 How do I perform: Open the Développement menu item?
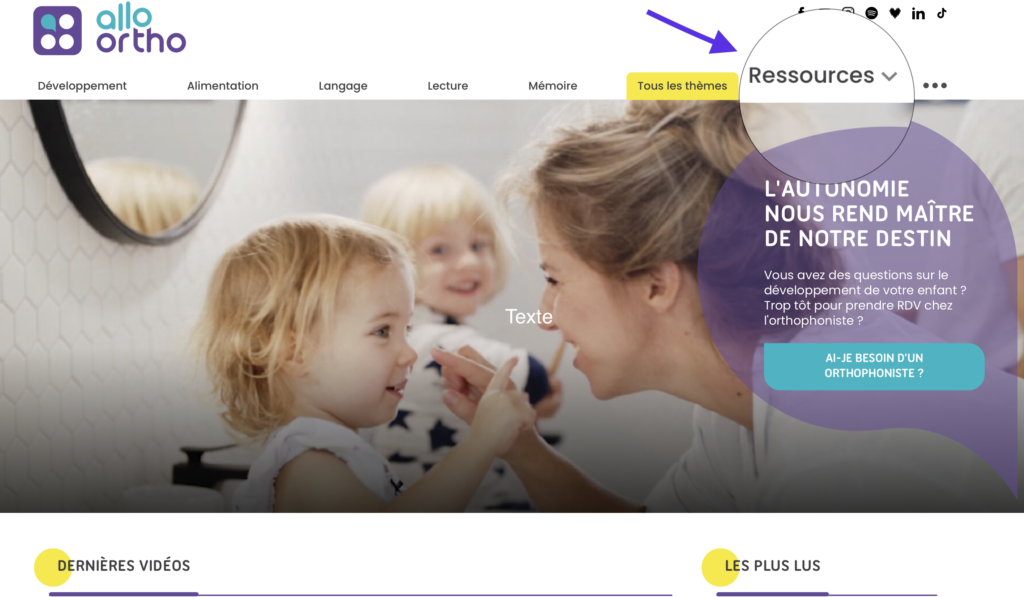pyautogui.click(x=82, y=86)
